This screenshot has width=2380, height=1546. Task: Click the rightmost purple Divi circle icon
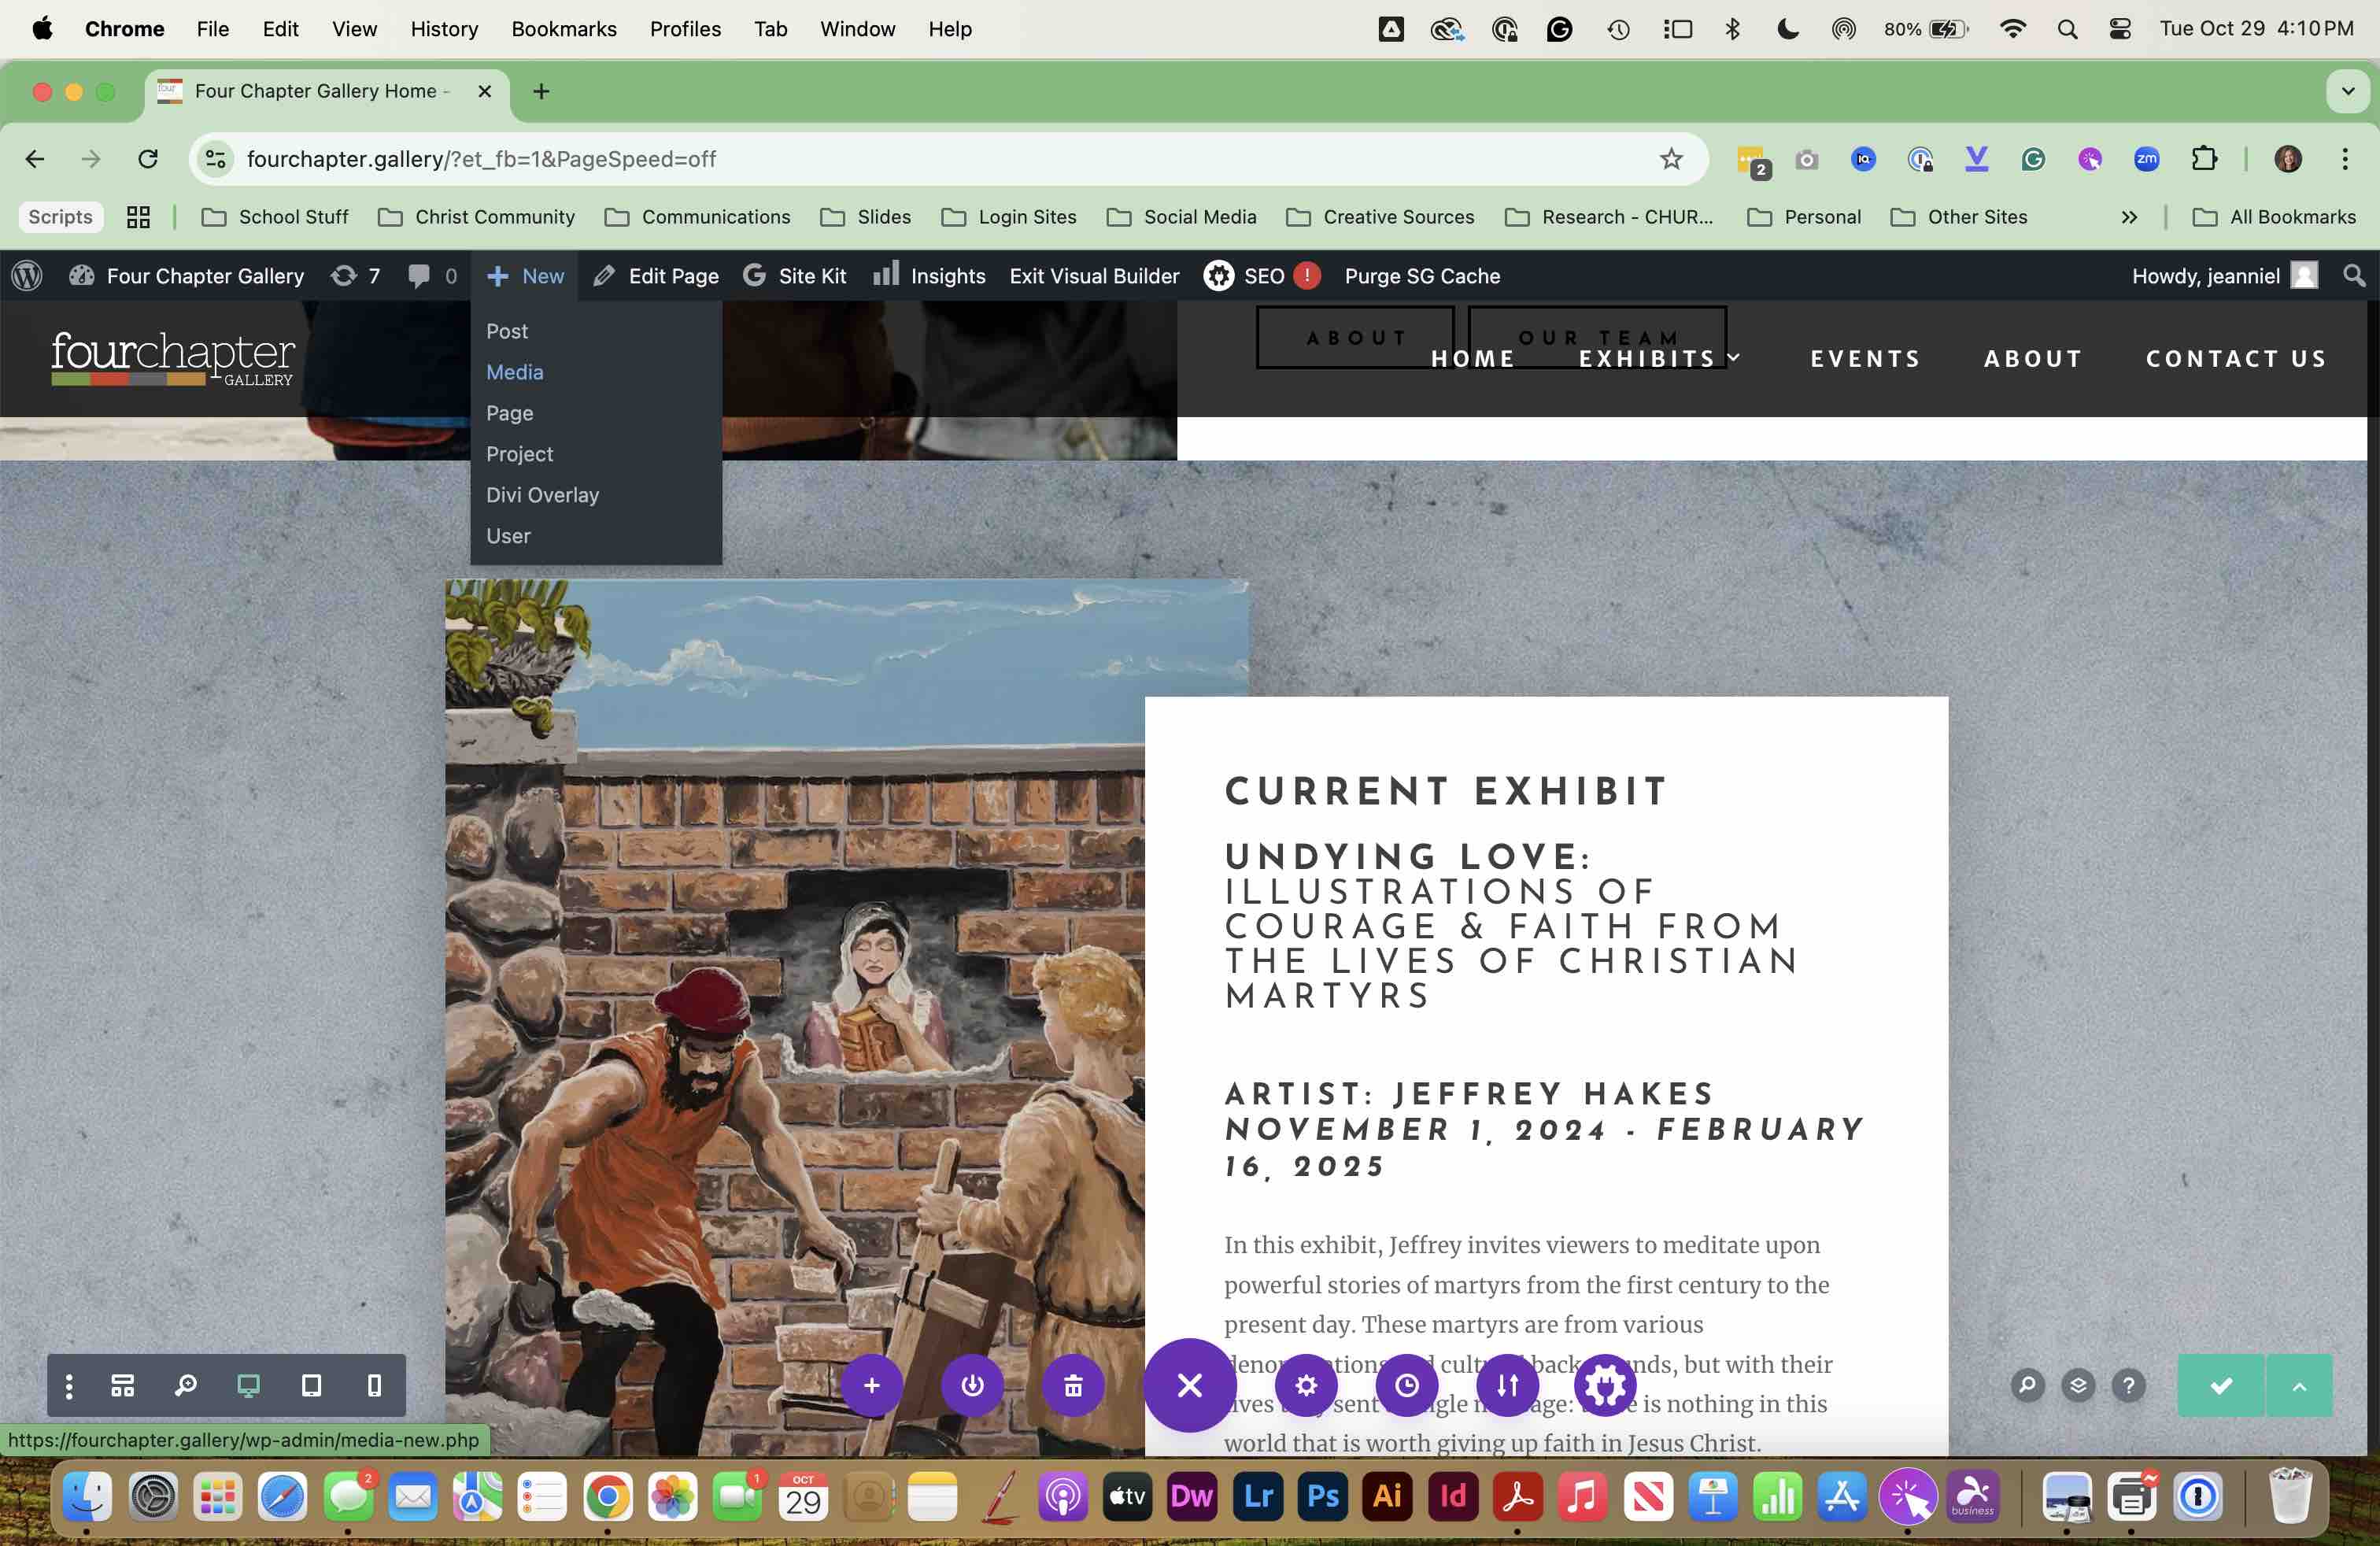[x=1606, y=1386]
